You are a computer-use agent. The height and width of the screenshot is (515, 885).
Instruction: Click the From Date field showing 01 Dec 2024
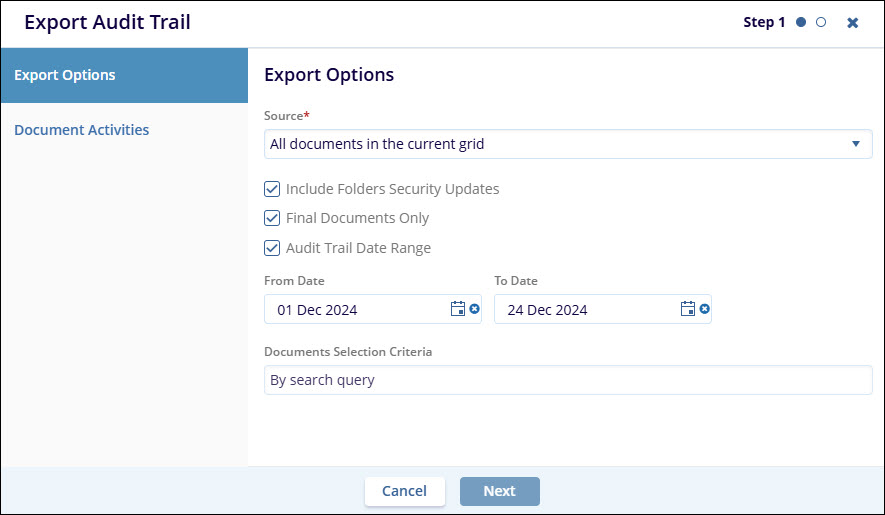355,309
